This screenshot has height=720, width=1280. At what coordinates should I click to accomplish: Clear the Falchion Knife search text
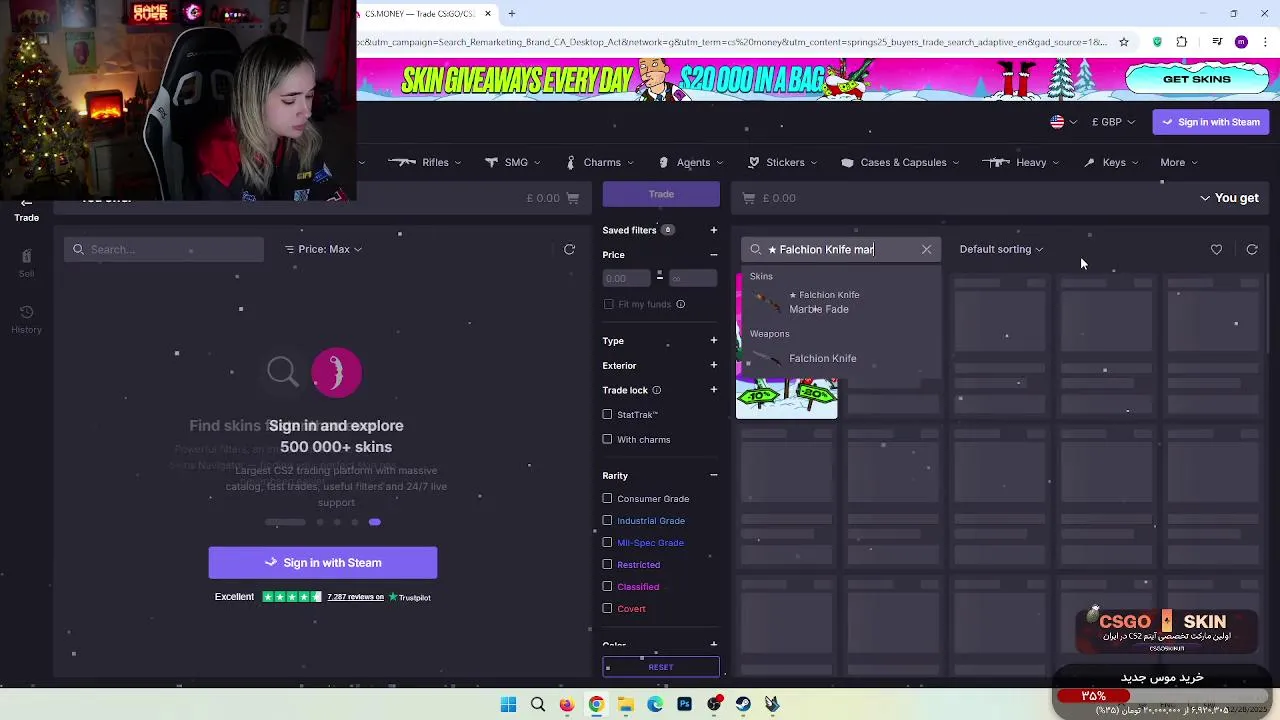point(926,249)
